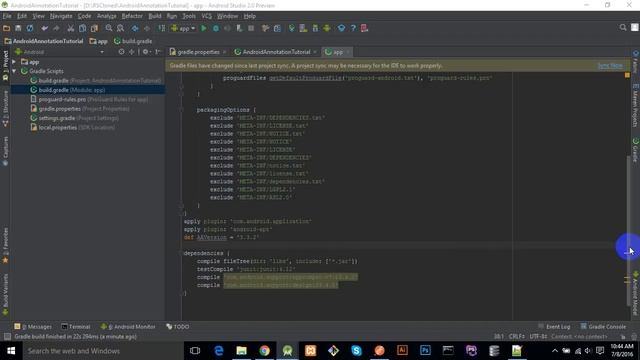Click the Synchronize toolbar icon
The width and height of the screenshot is (640, 360).
(30, 28)
